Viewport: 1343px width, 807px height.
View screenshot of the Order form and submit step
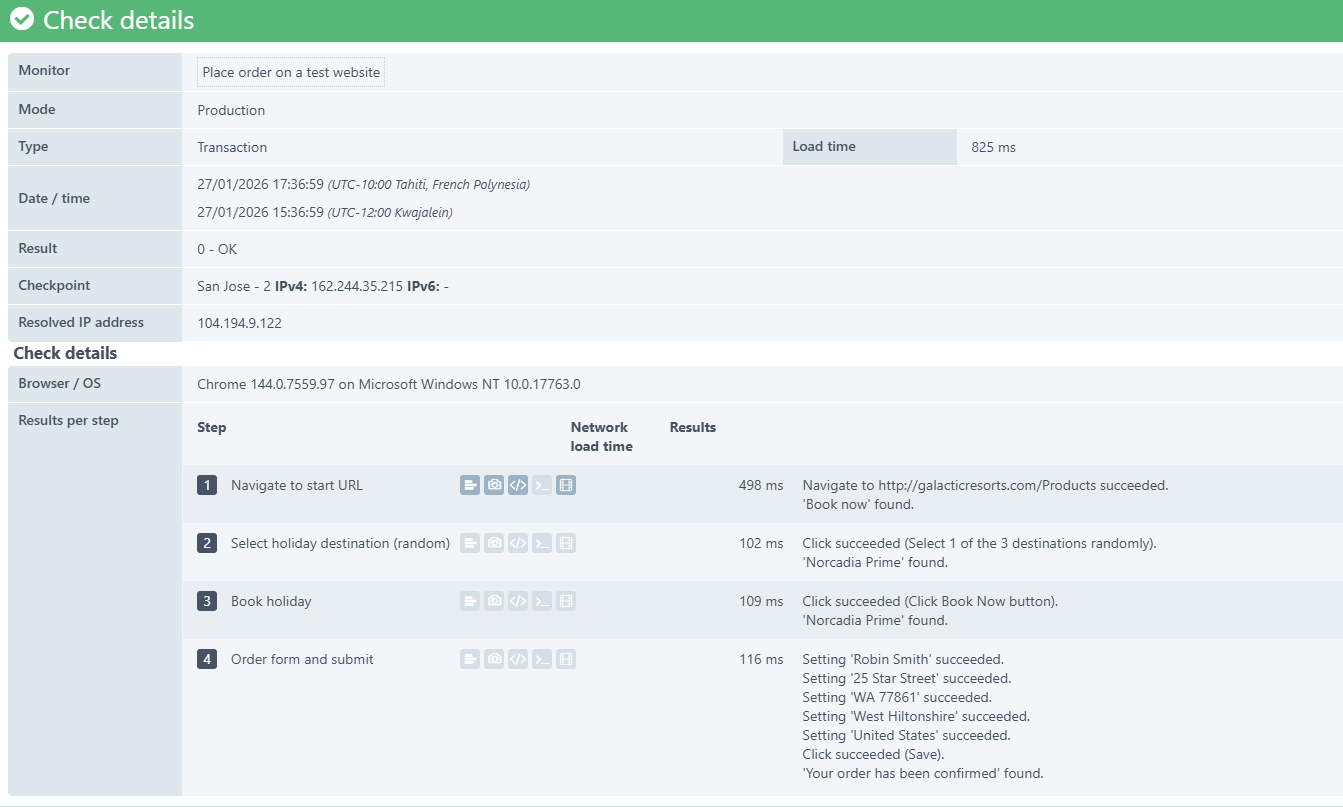[494, 659]
